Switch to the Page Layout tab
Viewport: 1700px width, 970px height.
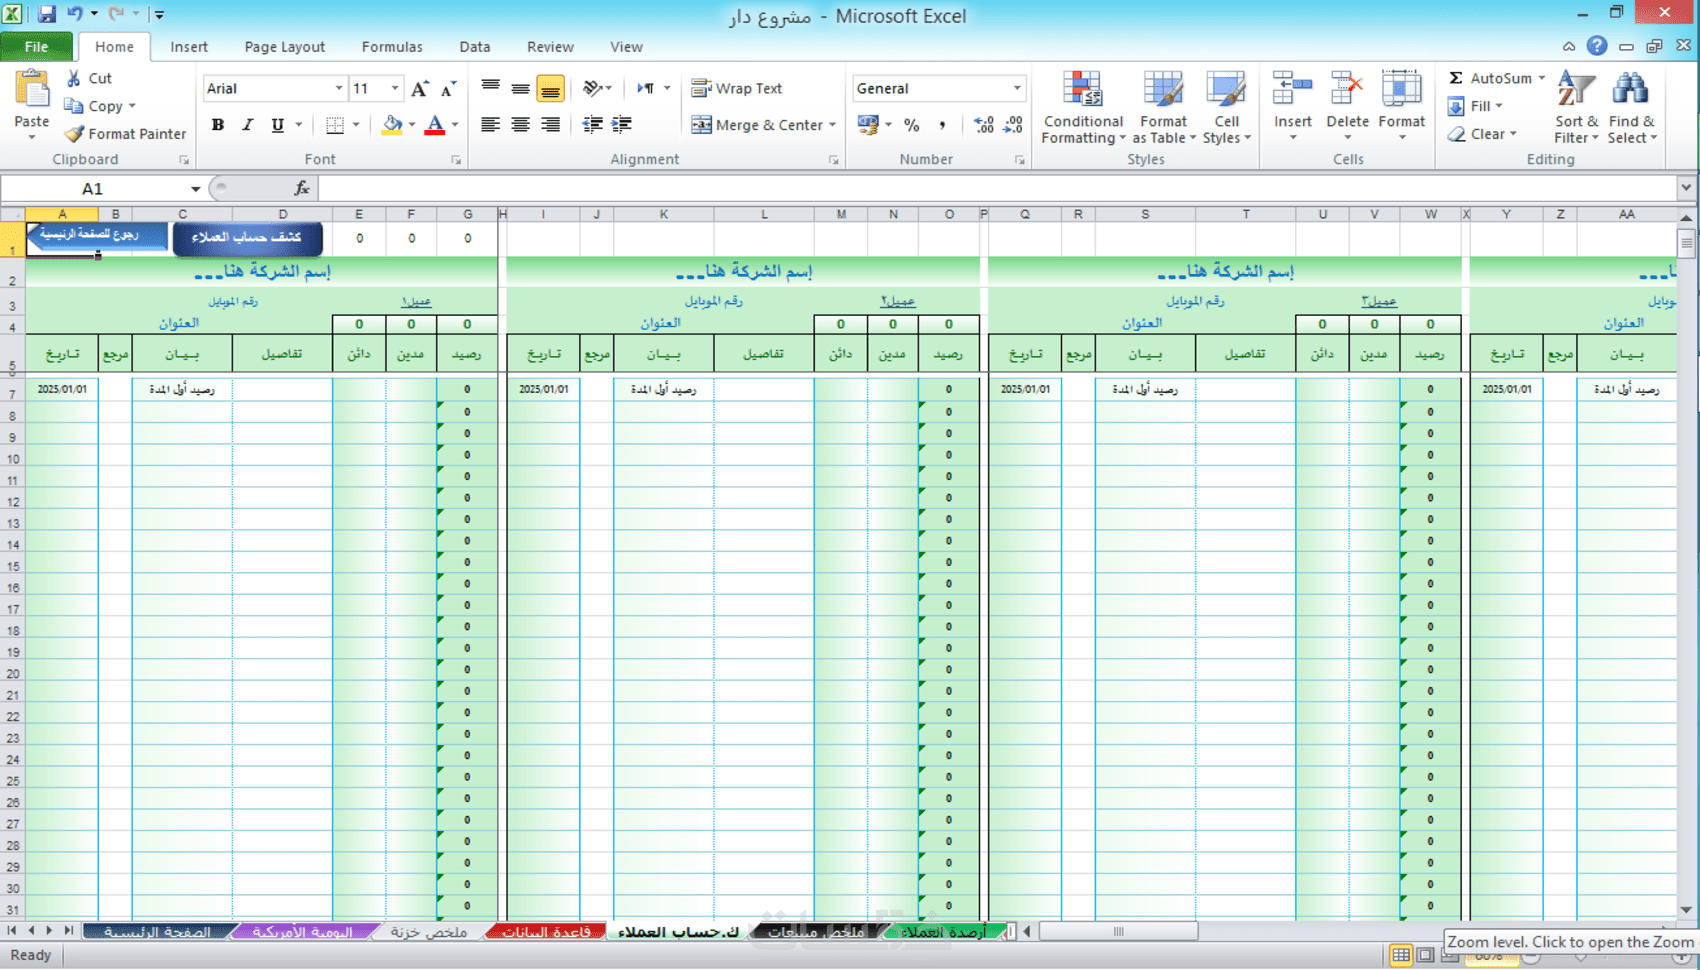point(284,47)
